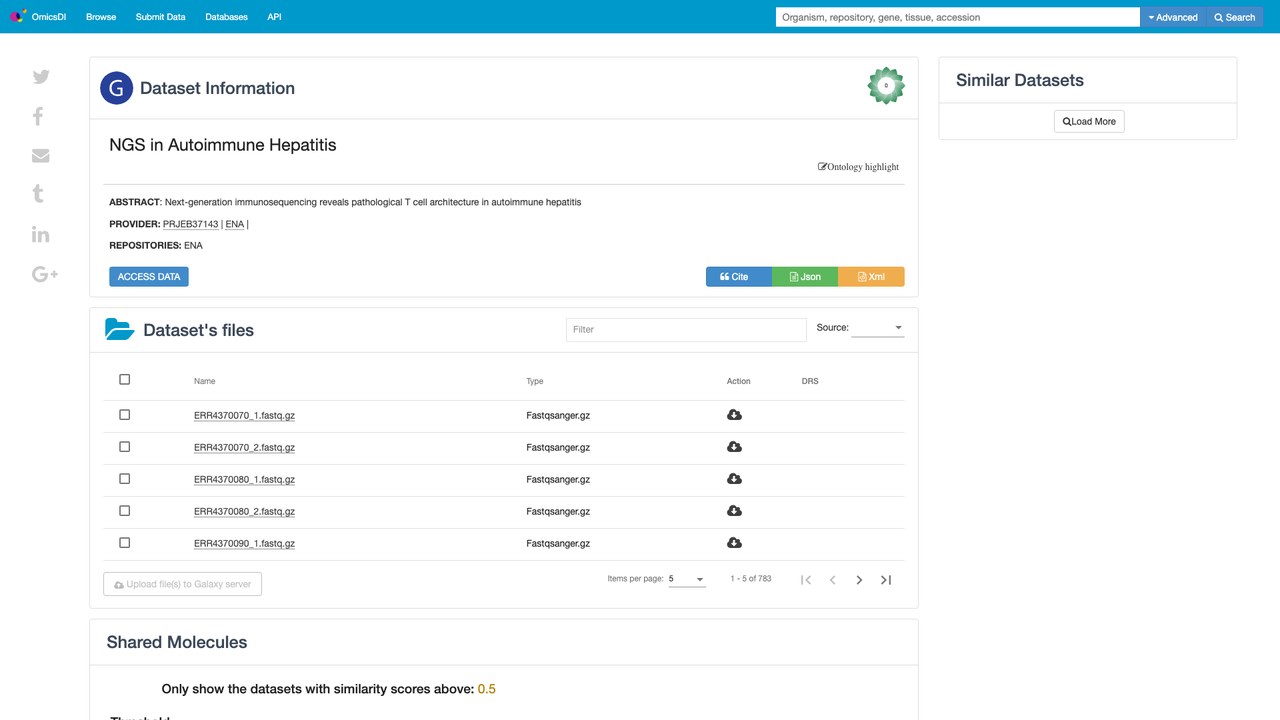Download ERR4370070_1.fastq.gz via cloud icon
The height and width of the screenshot is (720, 1280).
coord(734,415)
